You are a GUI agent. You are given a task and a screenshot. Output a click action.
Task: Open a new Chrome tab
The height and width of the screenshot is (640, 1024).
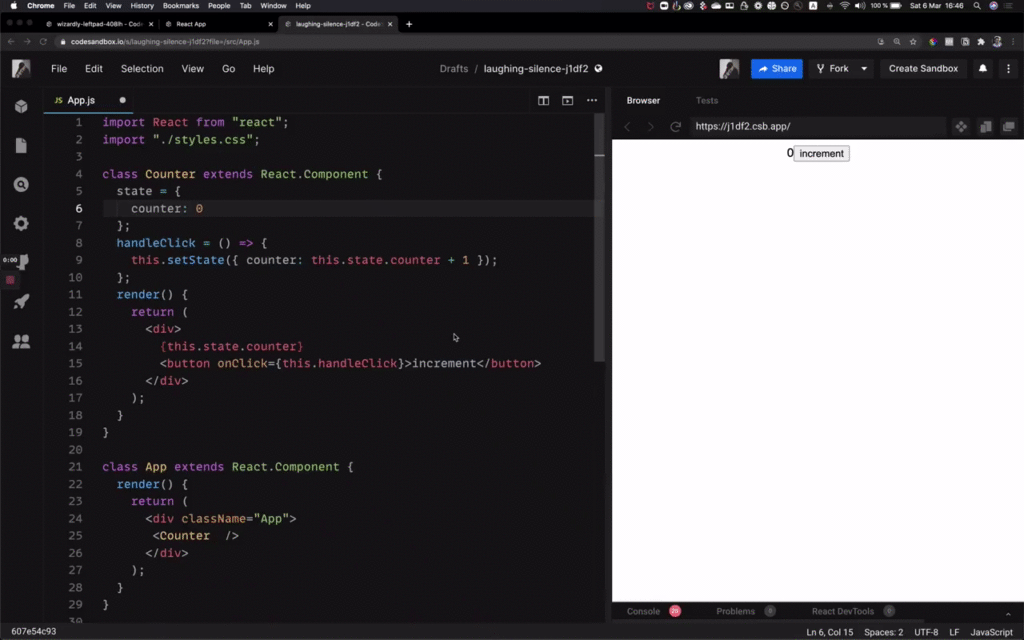(x=409, y=24)
